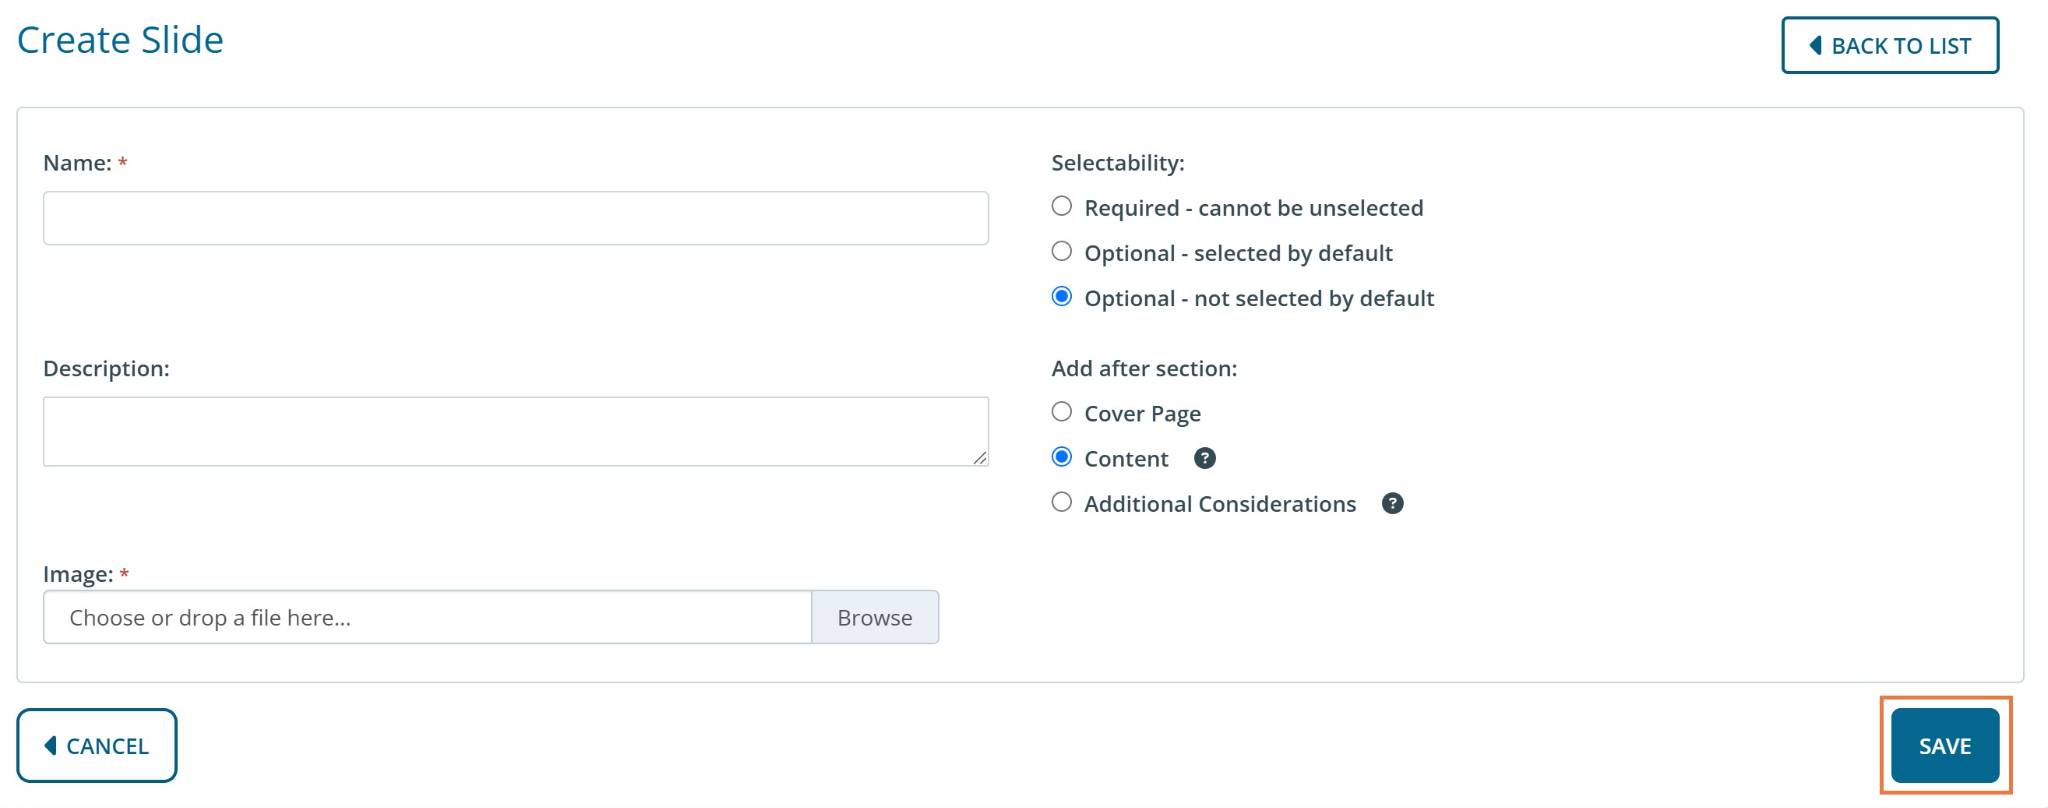2048x808 pixels.
Task: Click the Name text field
Action: 515,218
